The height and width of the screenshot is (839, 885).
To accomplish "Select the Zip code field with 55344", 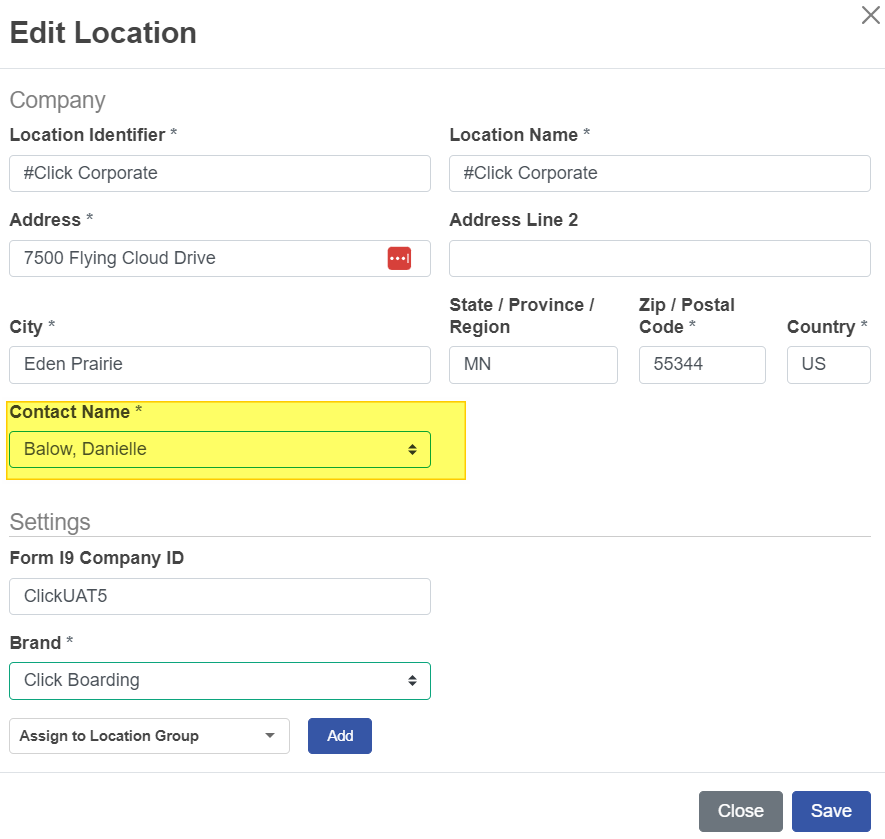I will tap(701, 365).
